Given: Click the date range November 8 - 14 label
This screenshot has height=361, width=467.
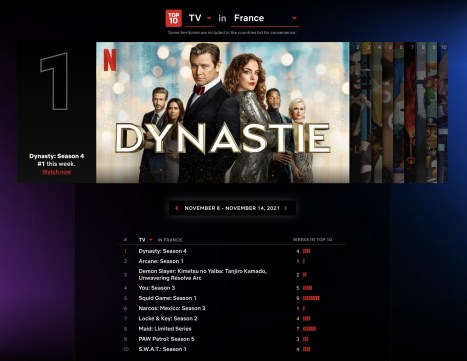Looking at the screenshot, I should pos(232,208).
